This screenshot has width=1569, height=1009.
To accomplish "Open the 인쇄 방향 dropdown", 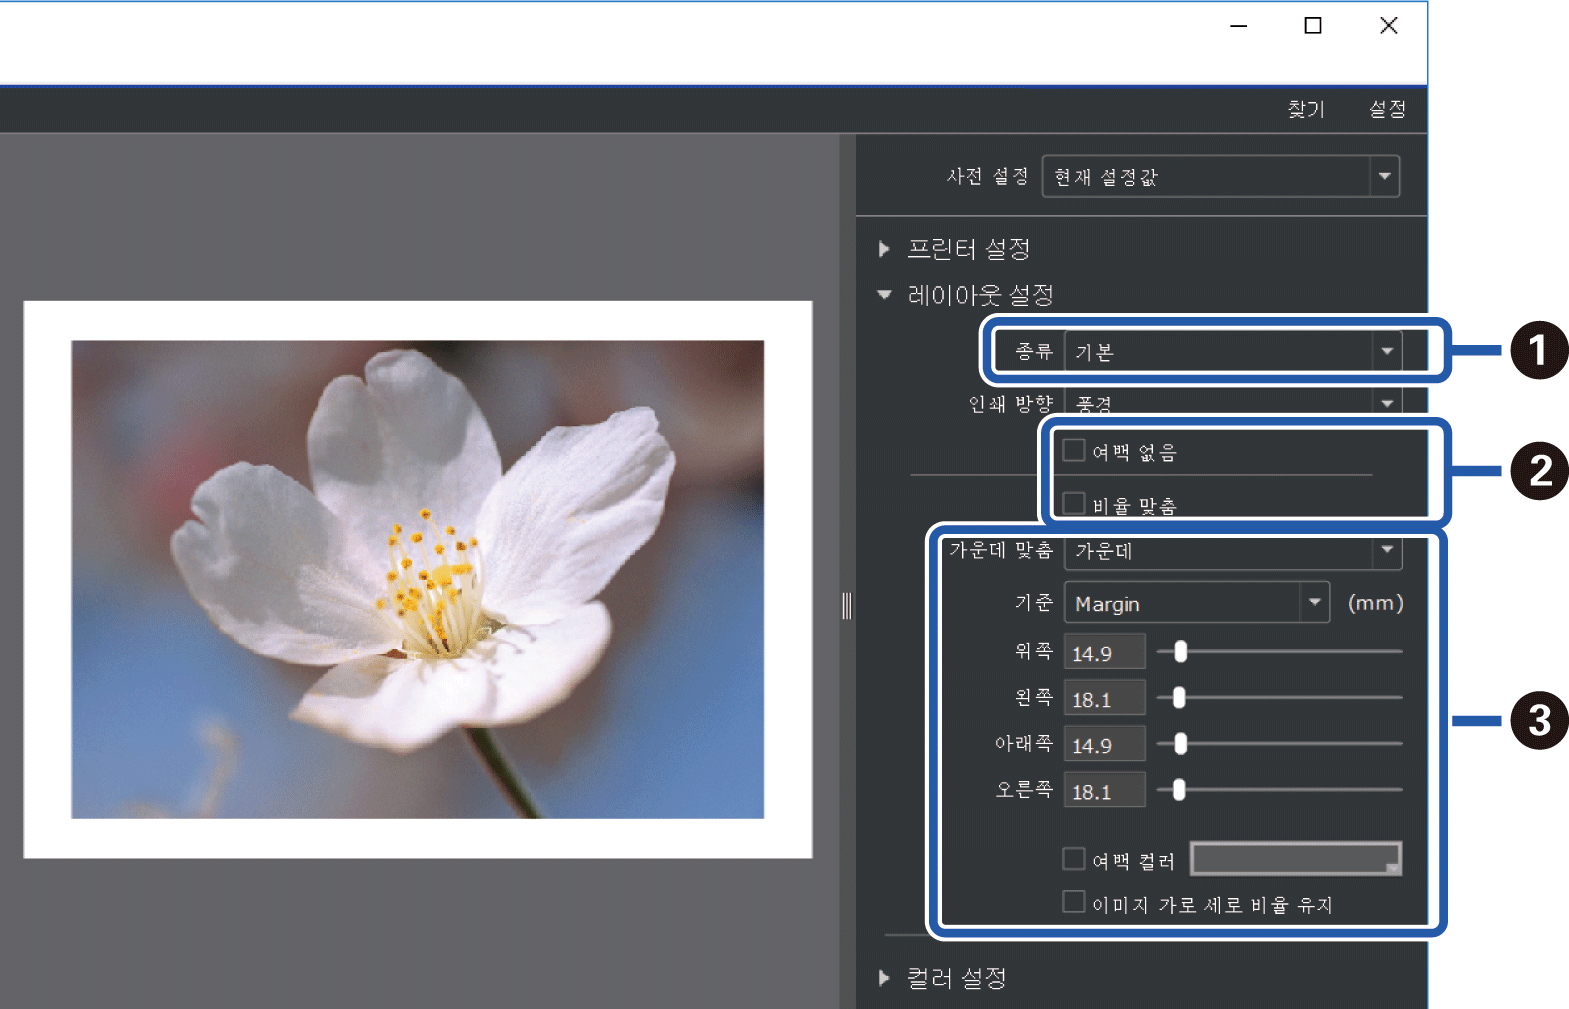I will pyautogui.click(x=1232, y=403).
